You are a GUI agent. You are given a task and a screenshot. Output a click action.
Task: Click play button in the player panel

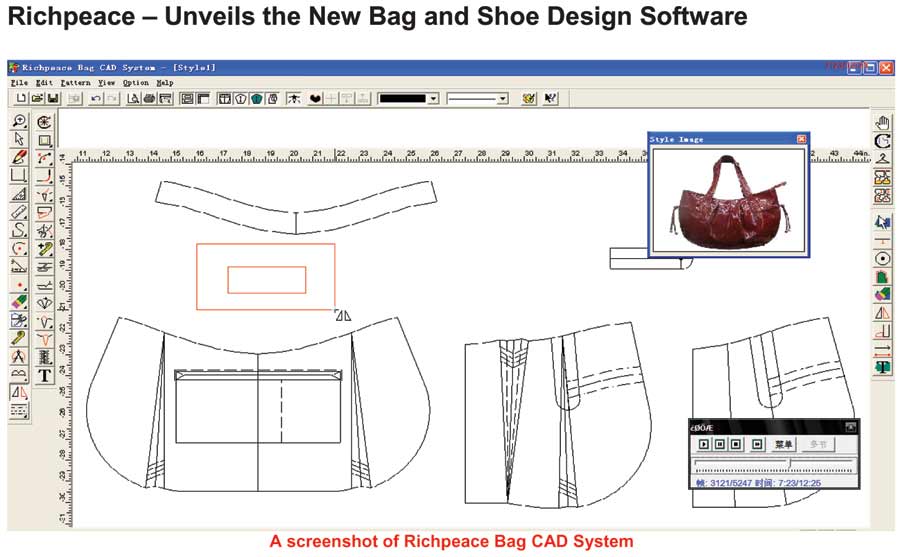[703, 444]
